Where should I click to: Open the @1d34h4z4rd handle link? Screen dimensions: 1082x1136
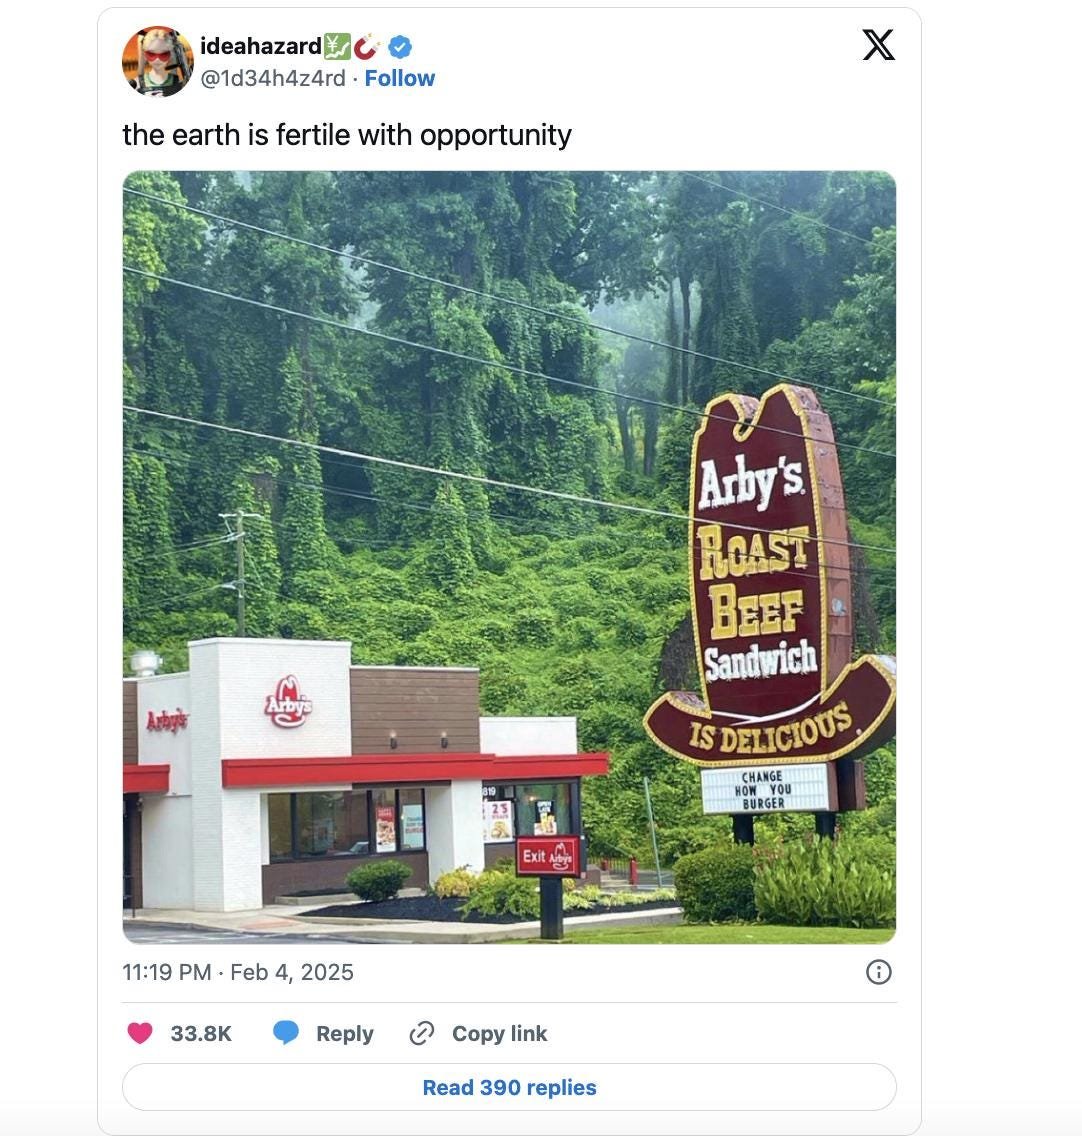tap(272, 78)
